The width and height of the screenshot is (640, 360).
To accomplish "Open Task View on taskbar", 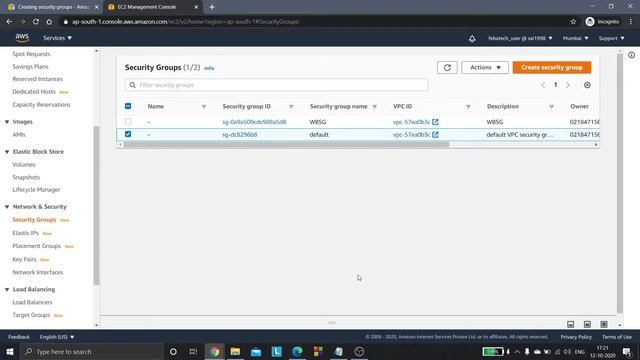I will click(x=193, y=351).
